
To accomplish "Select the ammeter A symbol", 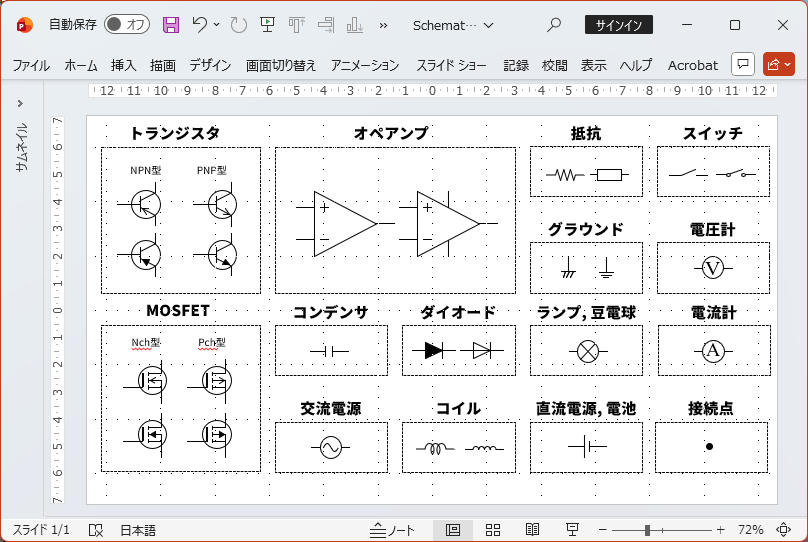I will (x=713, y=351).
